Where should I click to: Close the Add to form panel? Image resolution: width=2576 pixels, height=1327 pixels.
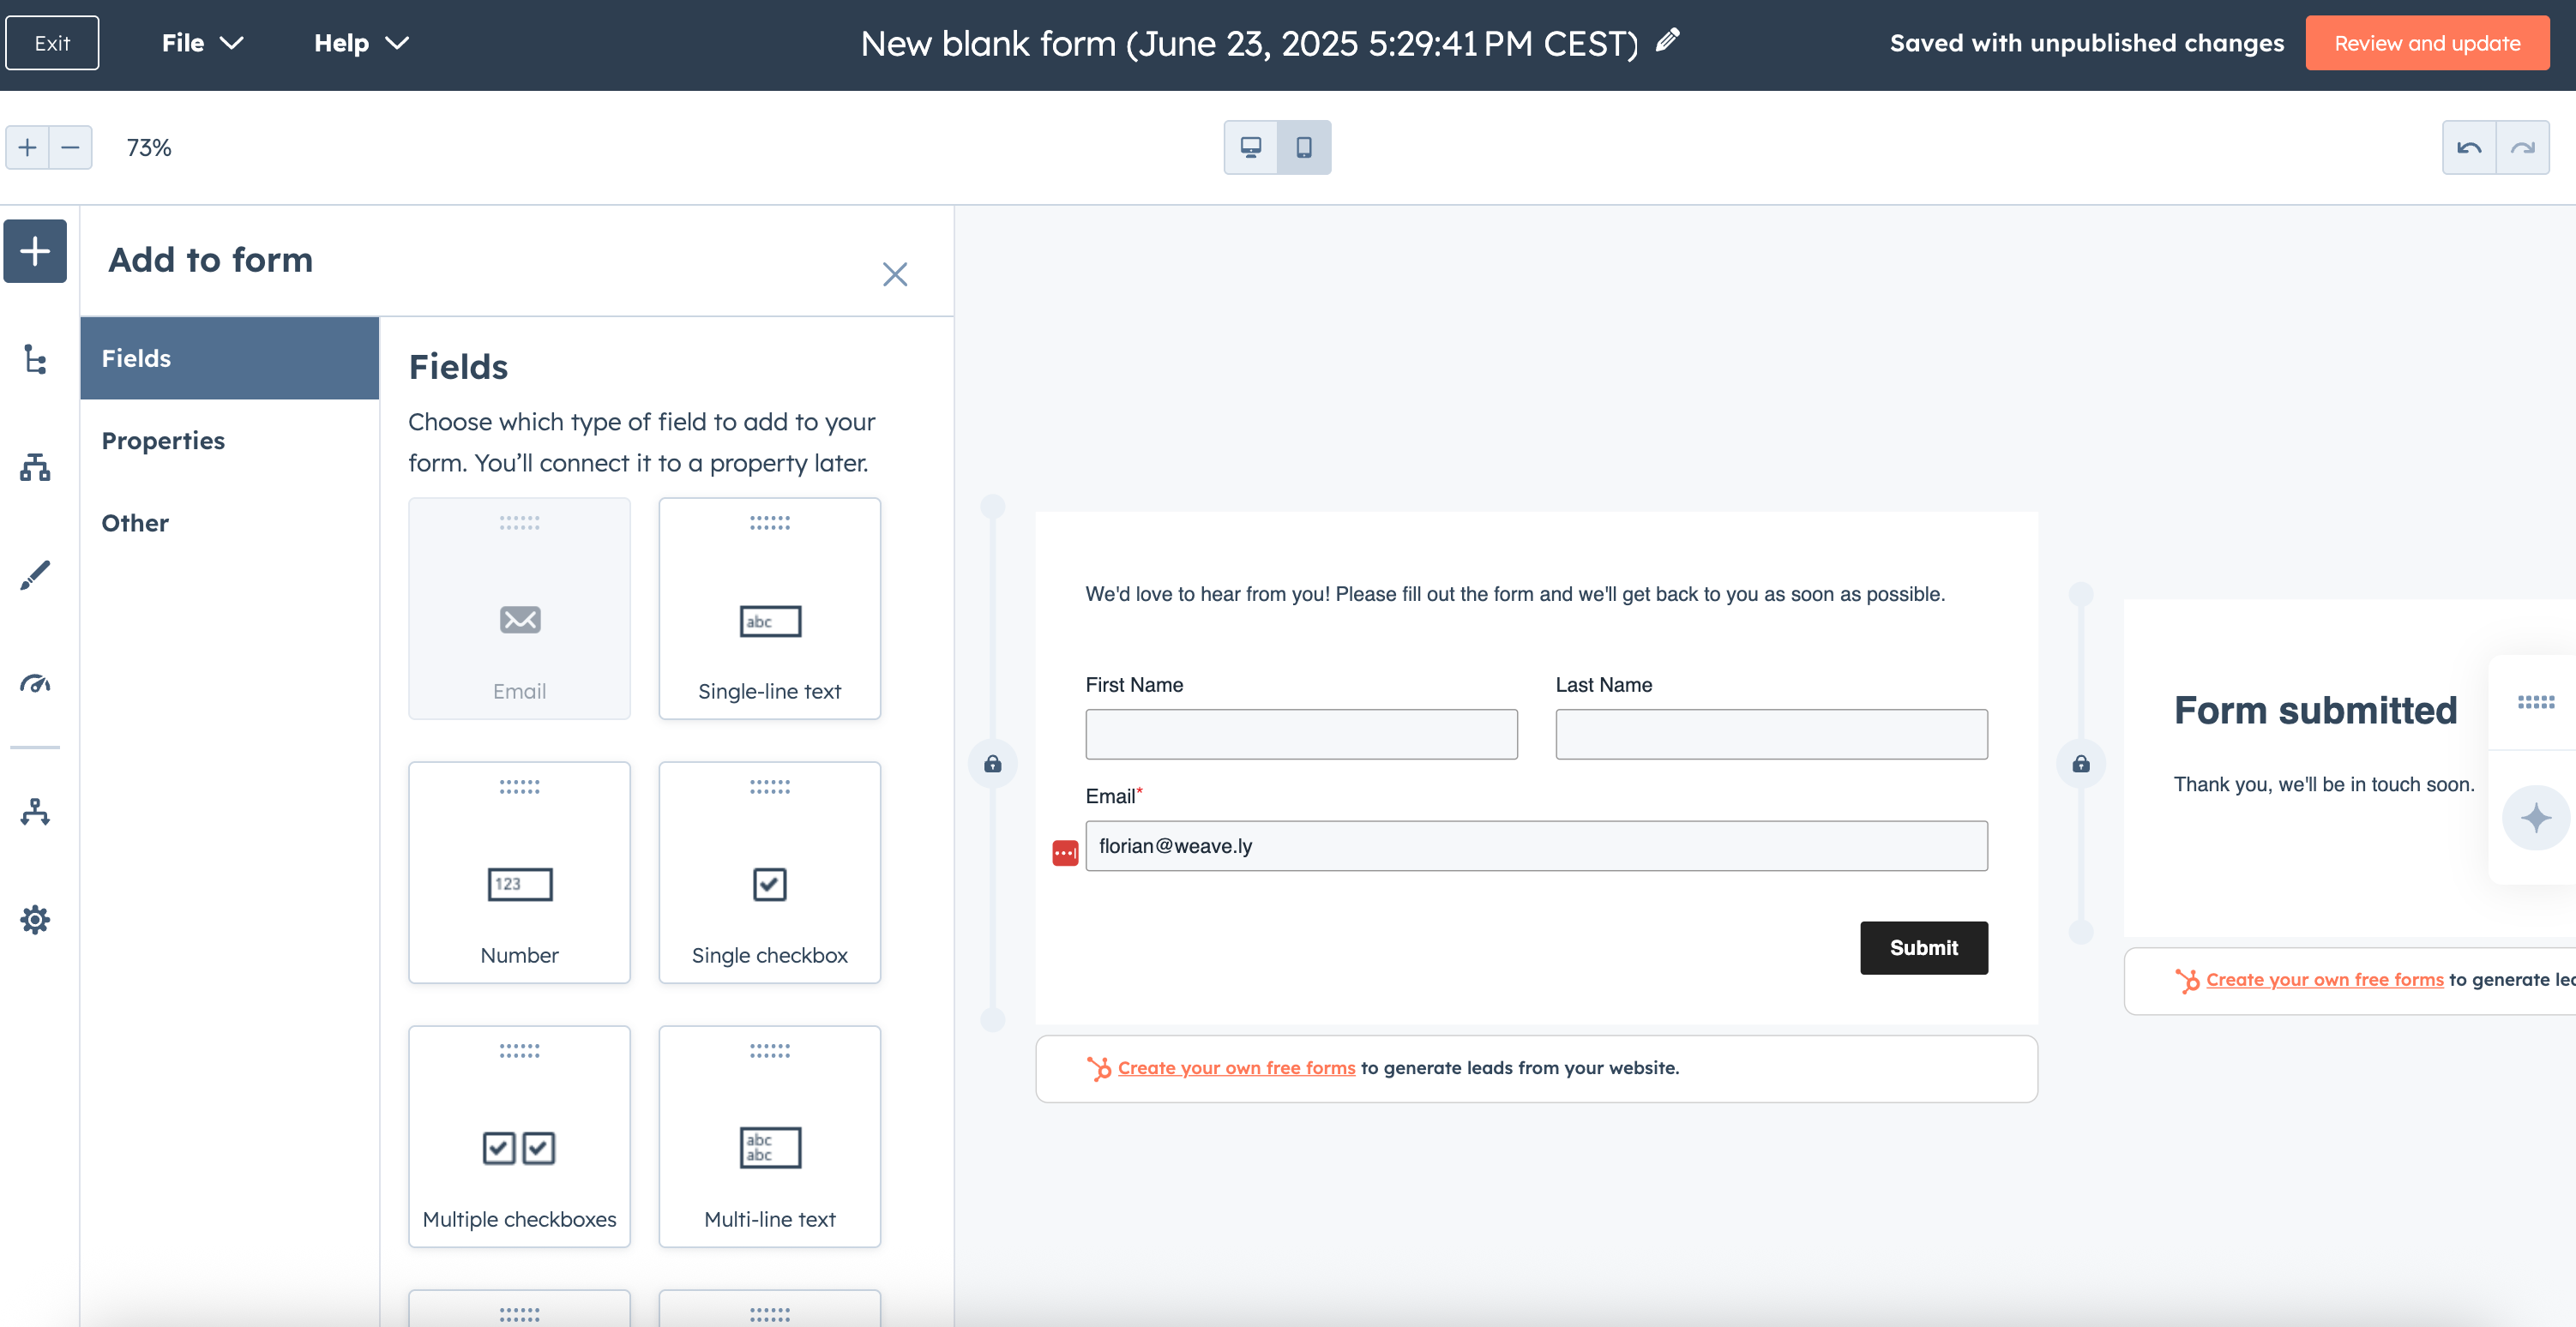[895, 274]
